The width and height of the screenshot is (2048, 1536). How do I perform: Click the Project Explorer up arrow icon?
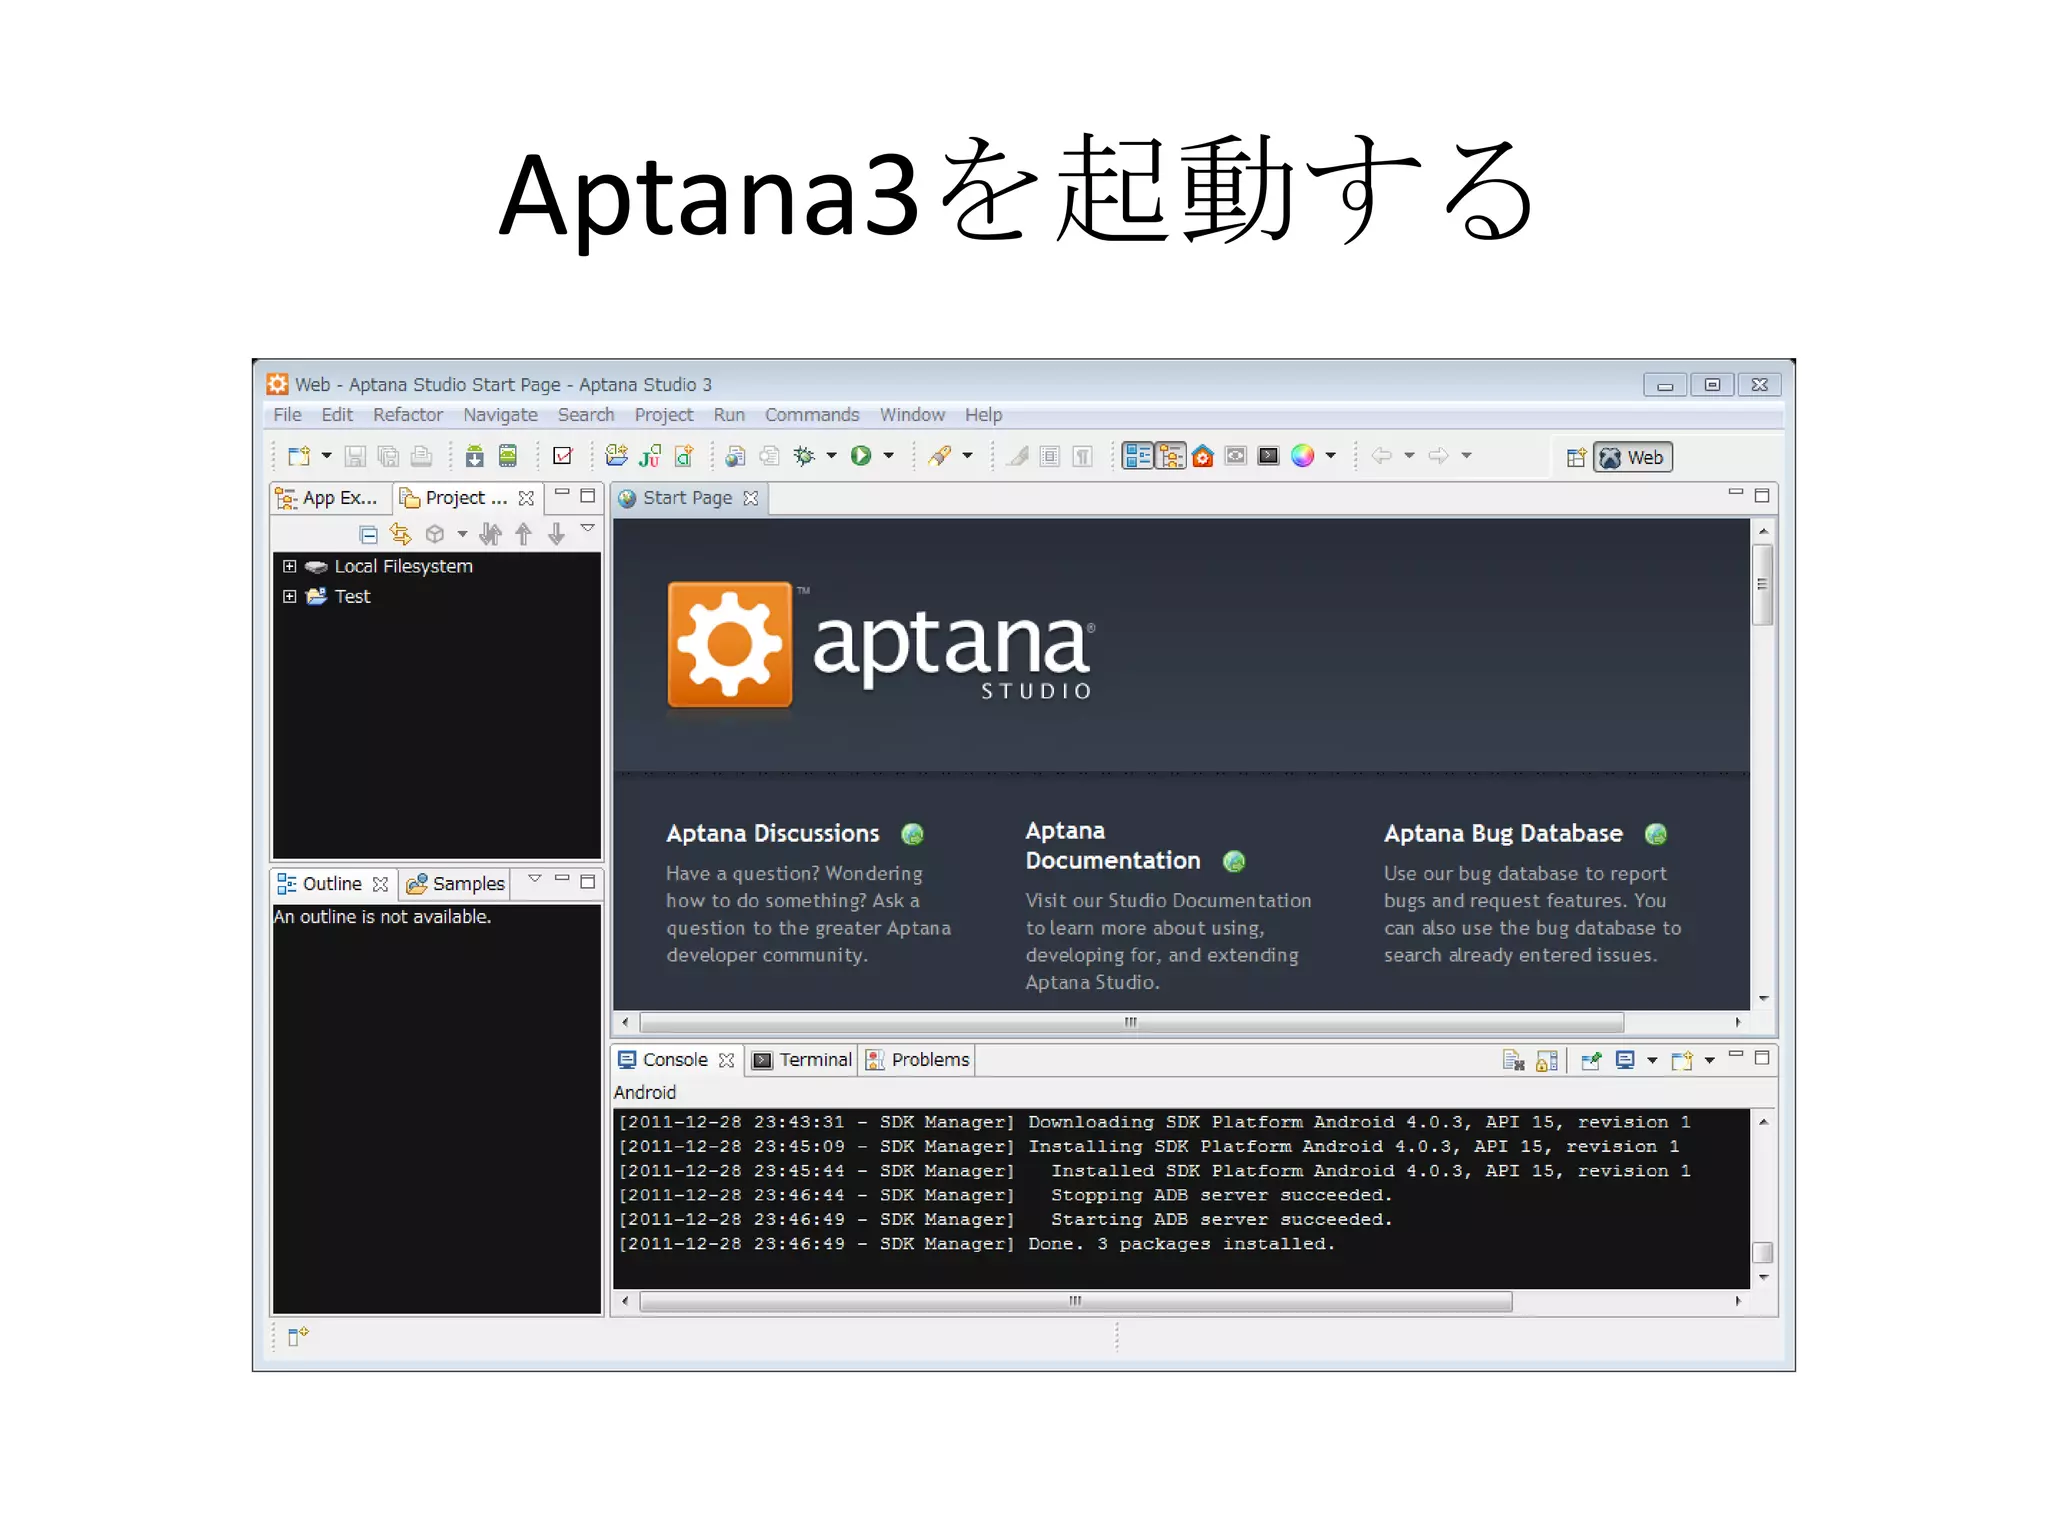[523, 535]
